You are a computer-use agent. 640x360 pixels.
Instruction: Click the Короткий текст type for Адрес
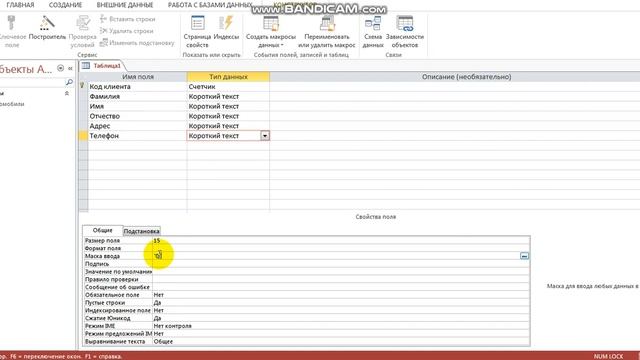228,126
